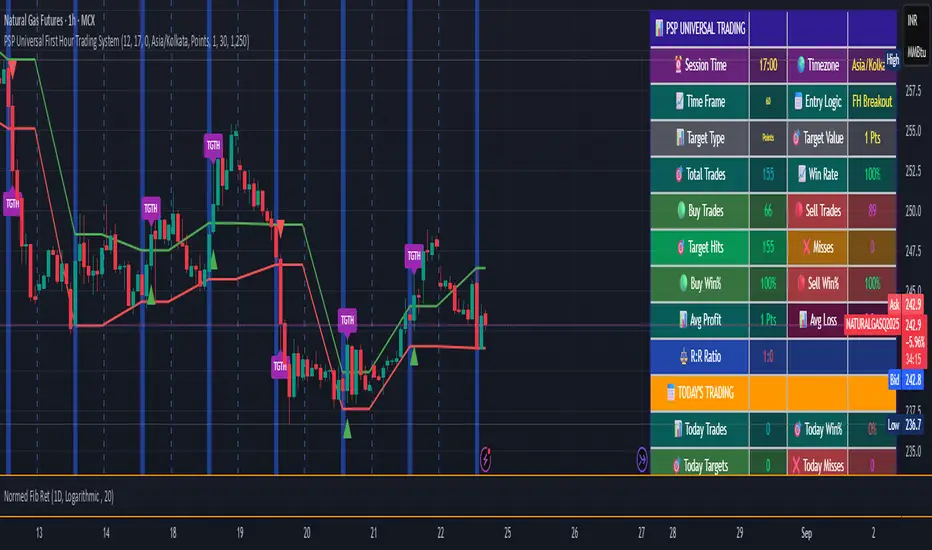Screen dimensions: 932x550
Task: Click the Sep label on the time axis
Action: (806, 533)
